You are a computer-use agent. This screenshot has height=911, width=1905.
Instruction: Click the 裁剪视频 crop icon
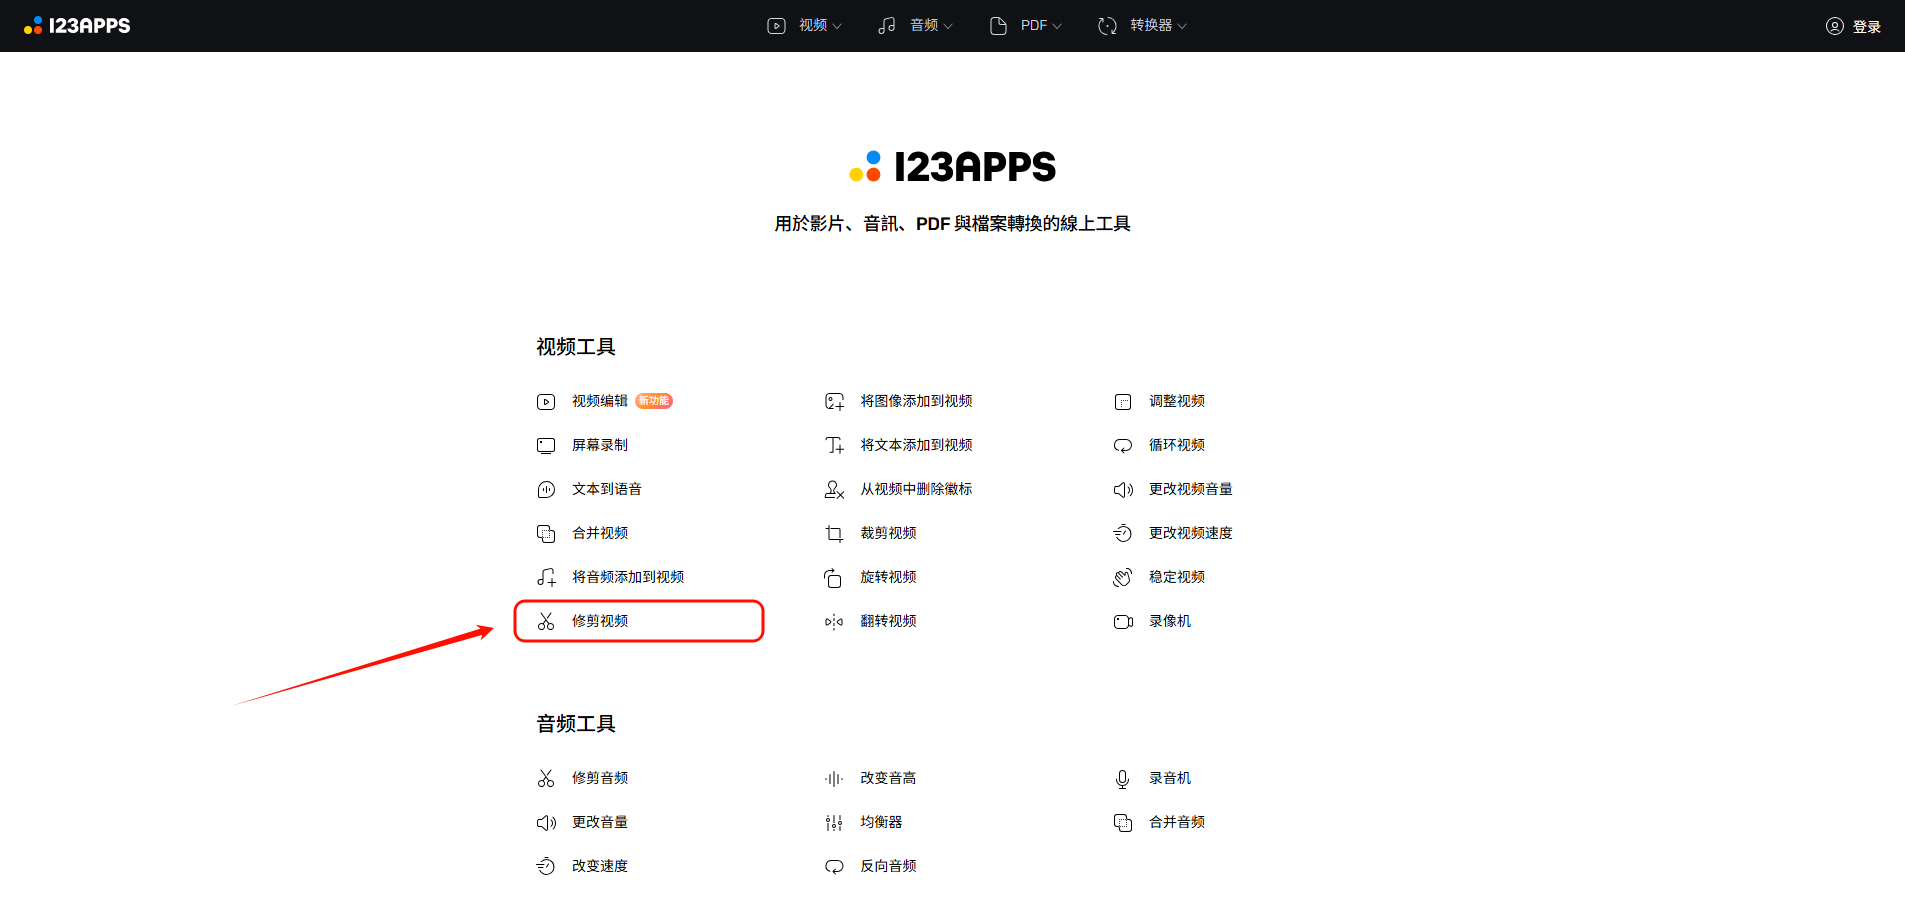834,534
